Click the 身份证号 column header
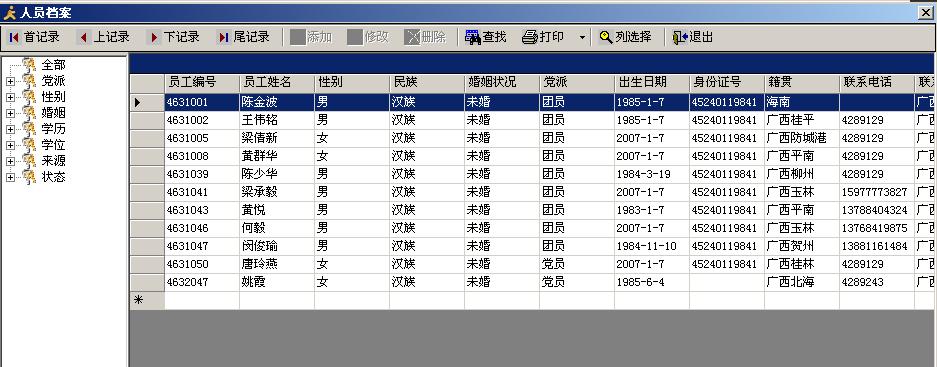The height and width of the screenshot is (367, 937). 727,83
